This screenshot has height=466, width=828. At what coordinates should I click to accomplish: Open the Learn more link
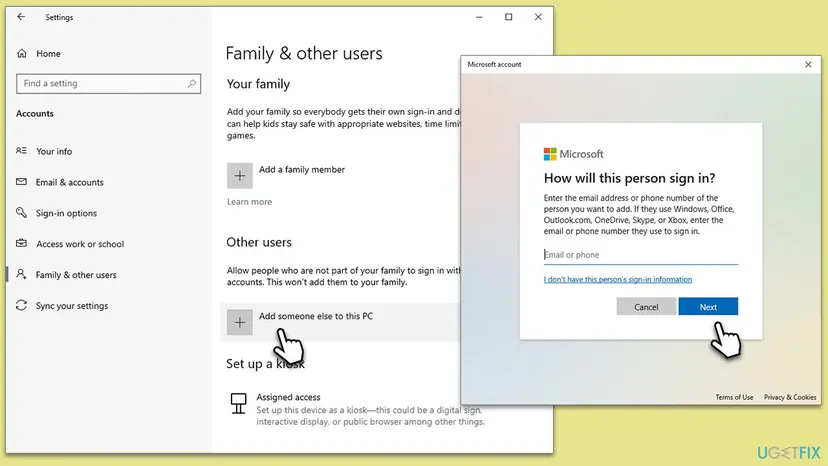[x=249, y=202]
